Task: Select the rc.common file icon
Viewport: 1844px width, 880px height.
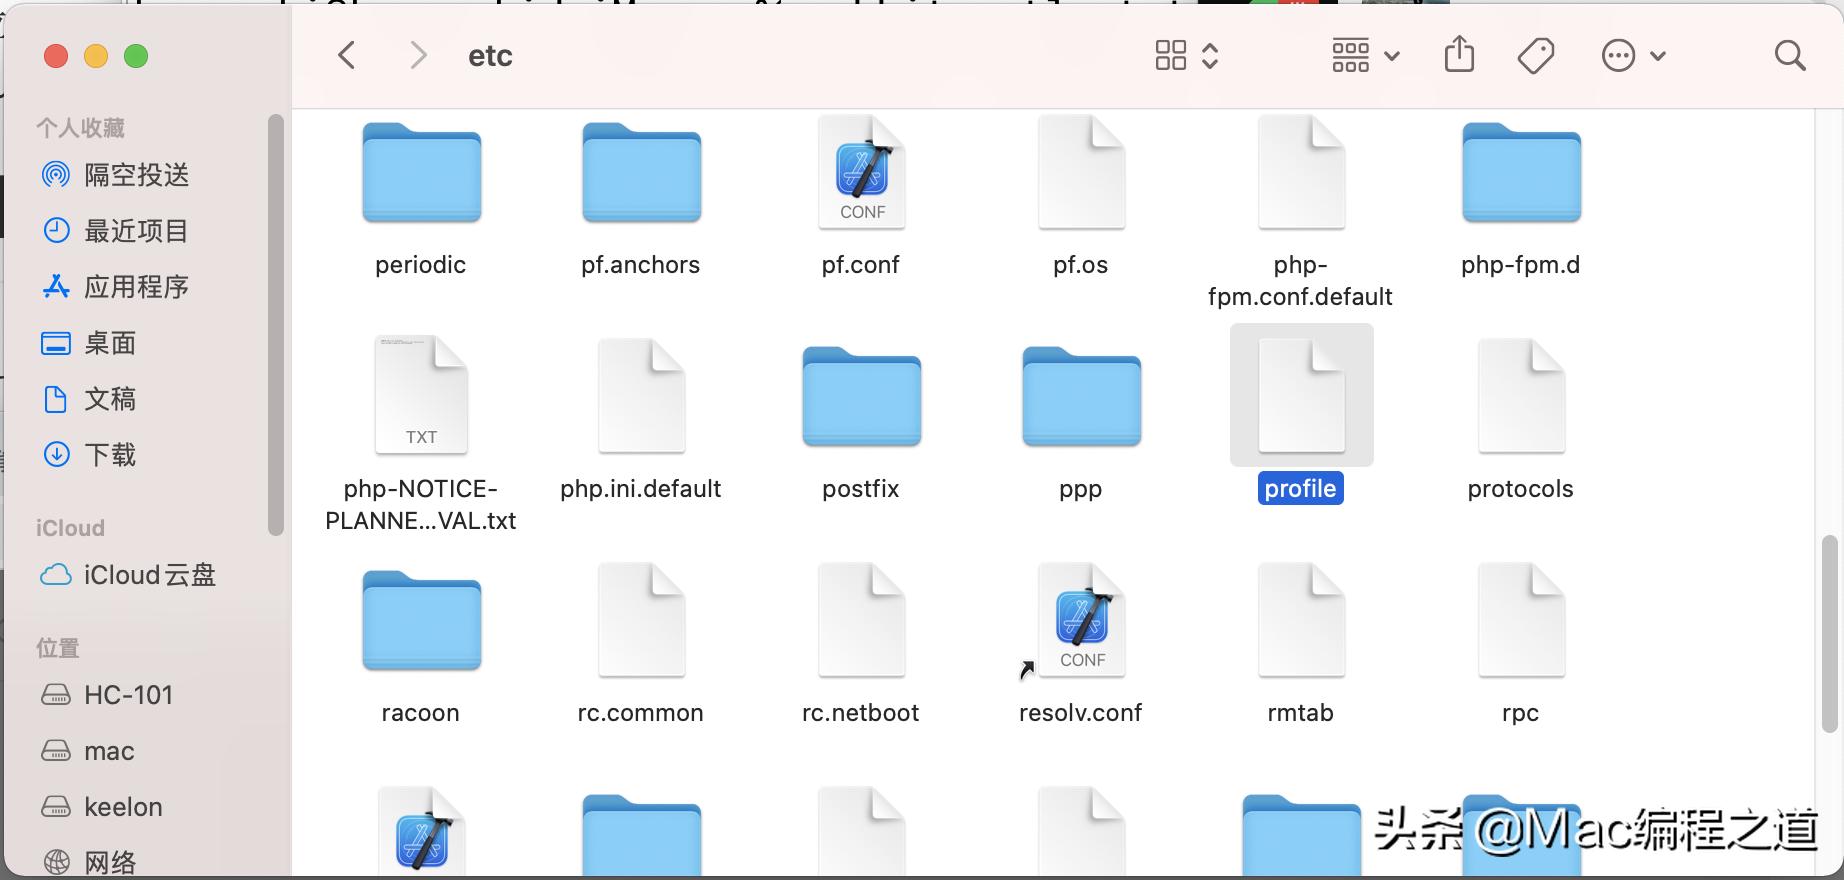Action: [641, 619]
